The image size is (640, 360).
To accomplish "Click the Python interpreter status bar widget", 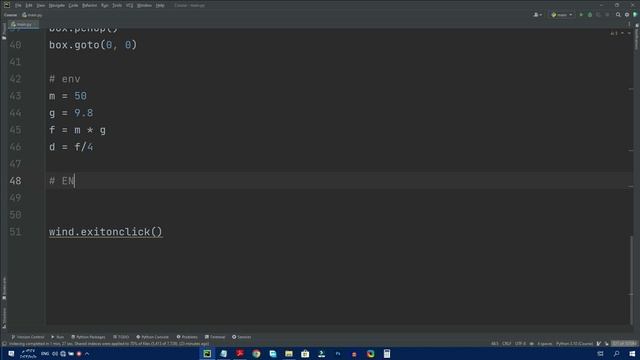I will coord(574,344).
